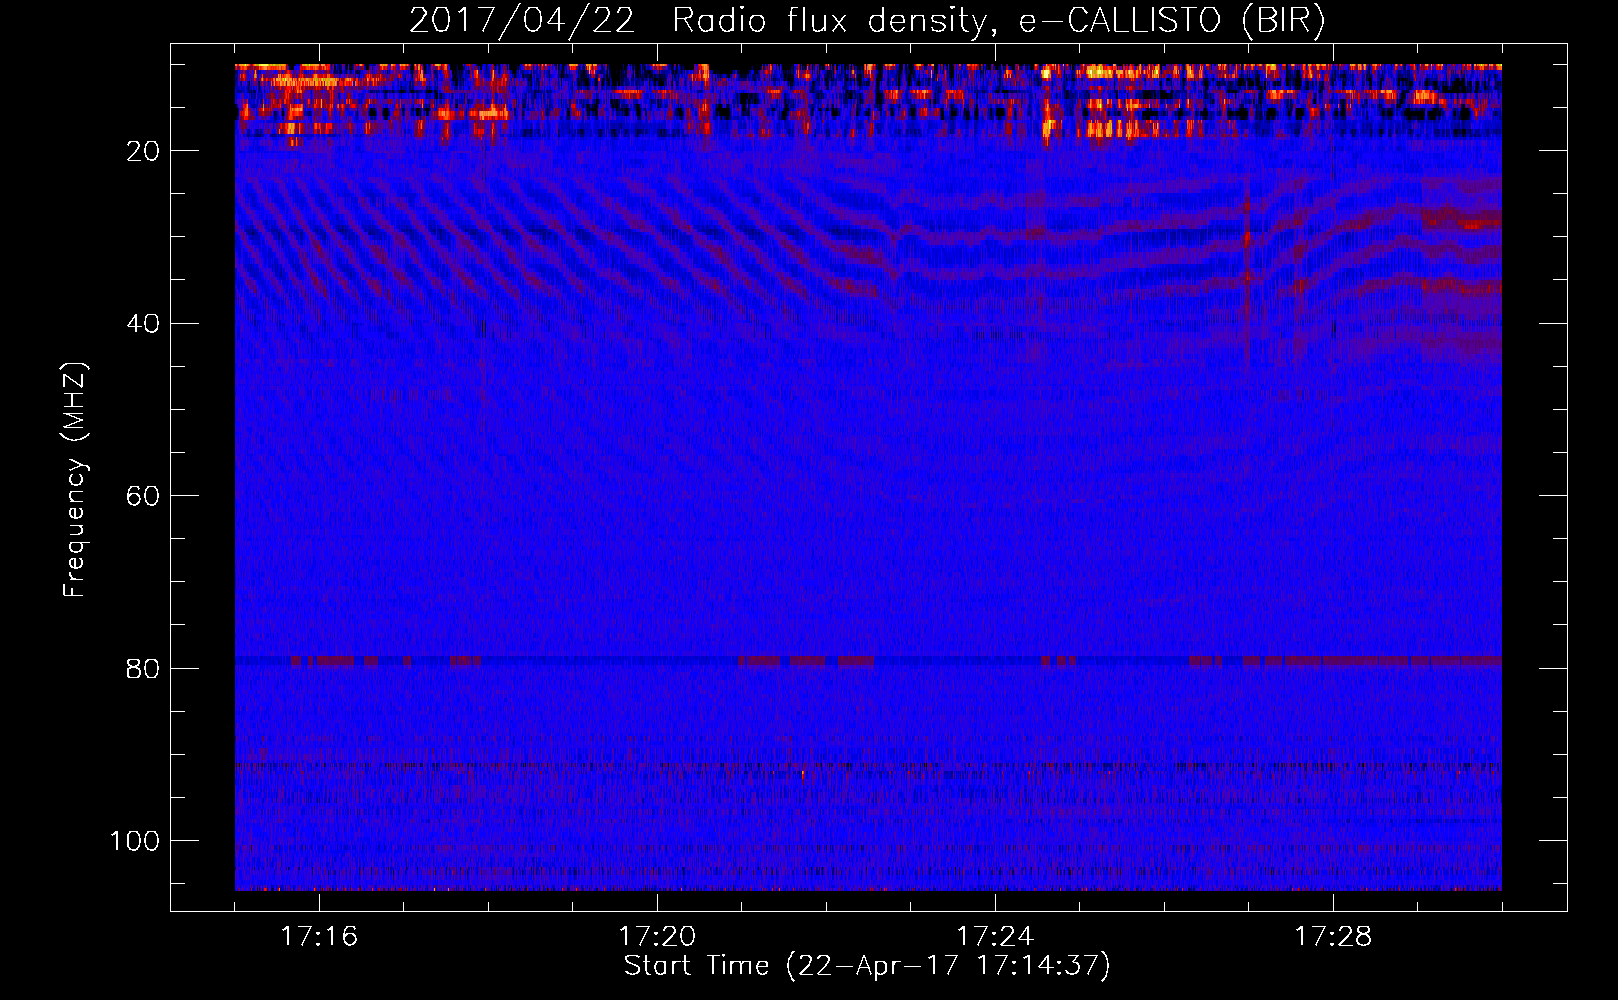The width and height of the screenshot is (1618, 1000).
Task: Click the 100 MHz frequency tick label
Action: coord(135,841)
